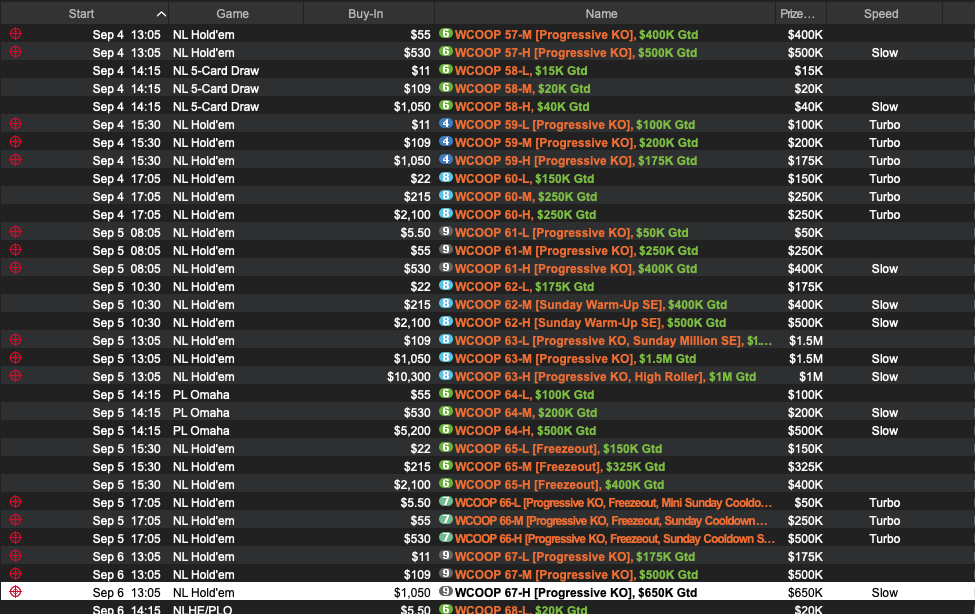Image resolution: width=975 pixels, height=614 pixels.
Task: Select WCOOP 67-L [Progressive KO], $175K Gtd
Action: coord(575,557)
